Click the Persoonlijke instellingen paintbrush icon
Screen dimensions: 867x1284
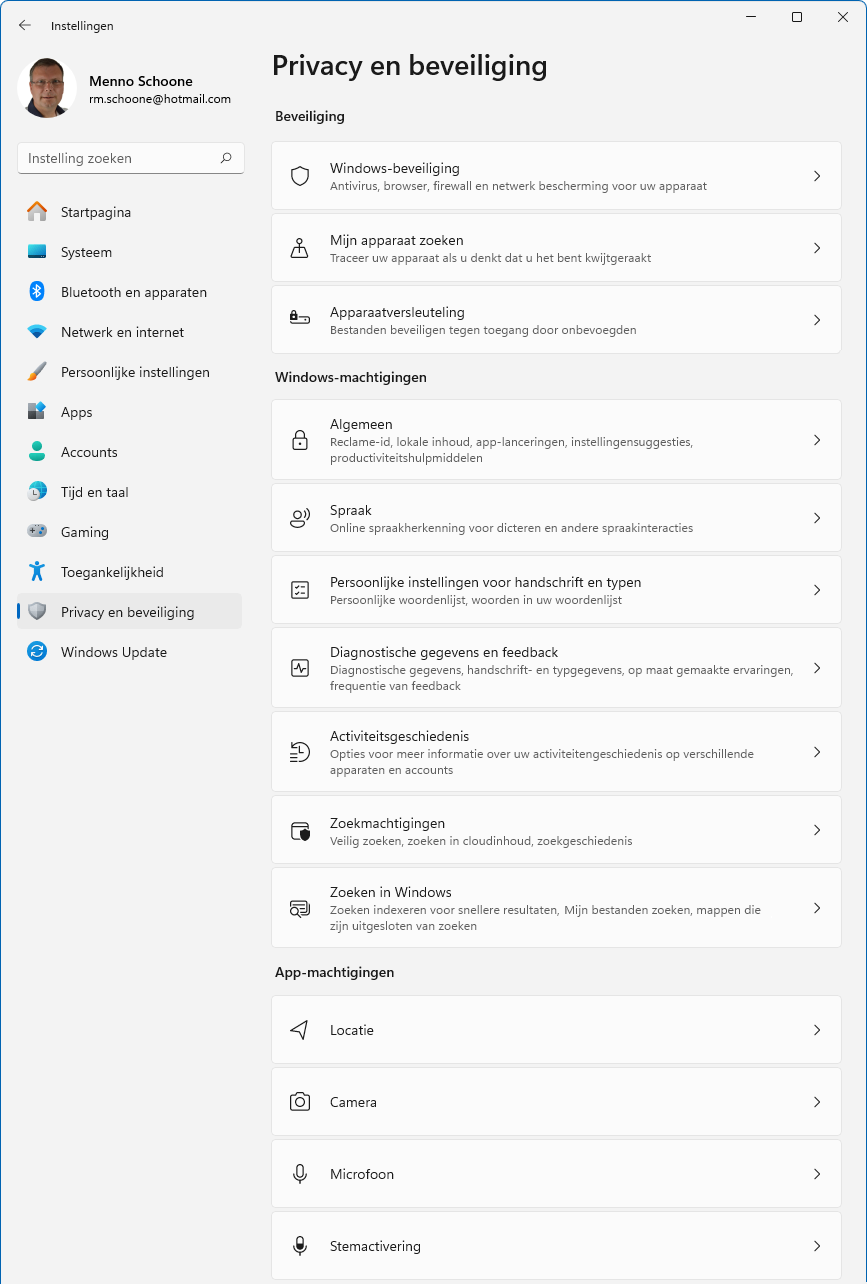point(37,372)
